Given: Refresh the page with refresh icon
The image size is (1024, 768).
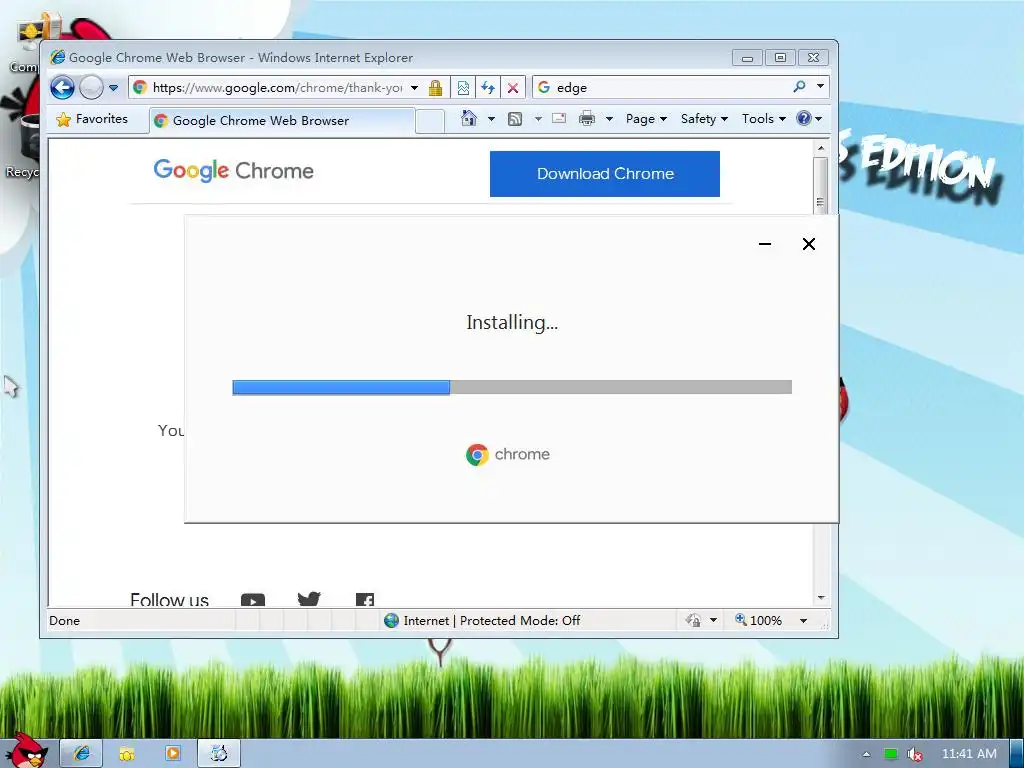Looking at the screenshot, I should click(x=488, y=88).
